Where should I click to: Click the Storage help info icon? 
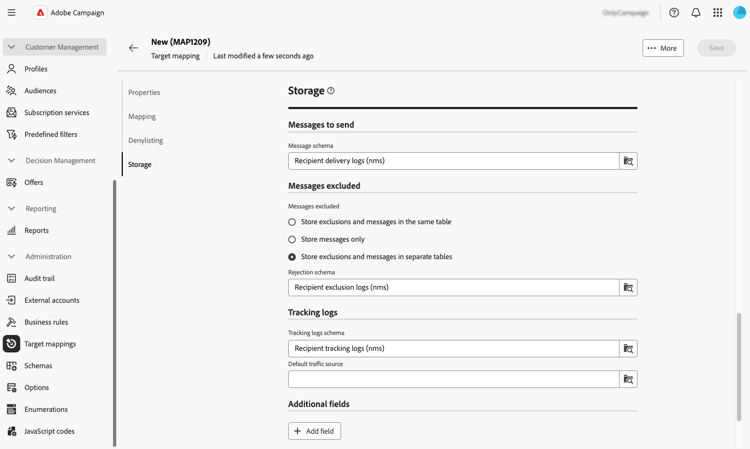pyautogui.click(x=331, y=91)
